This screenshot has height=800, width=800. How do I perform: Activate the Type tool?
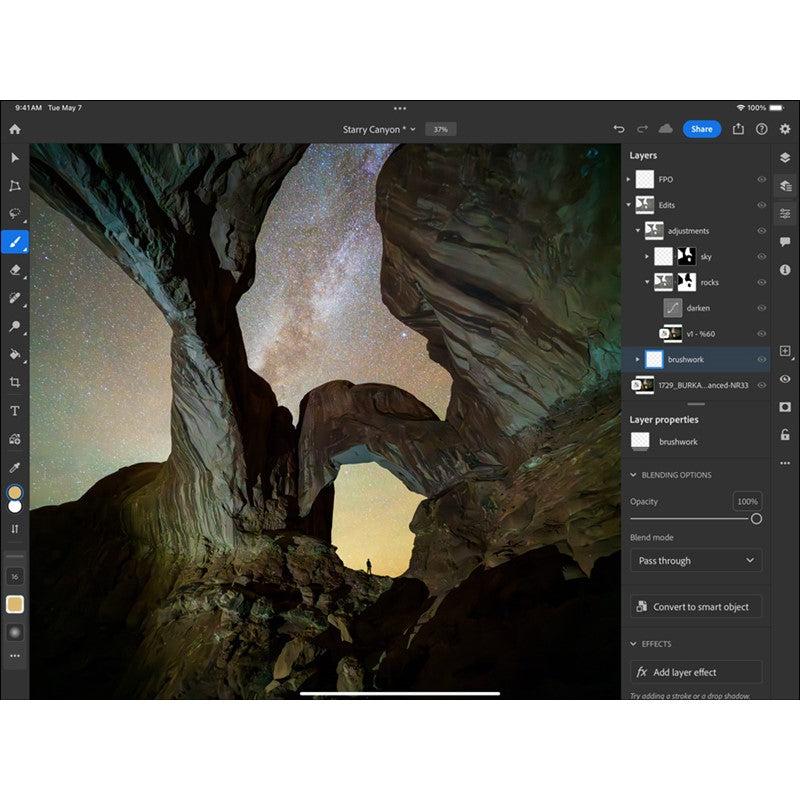[x=15, y=410]
